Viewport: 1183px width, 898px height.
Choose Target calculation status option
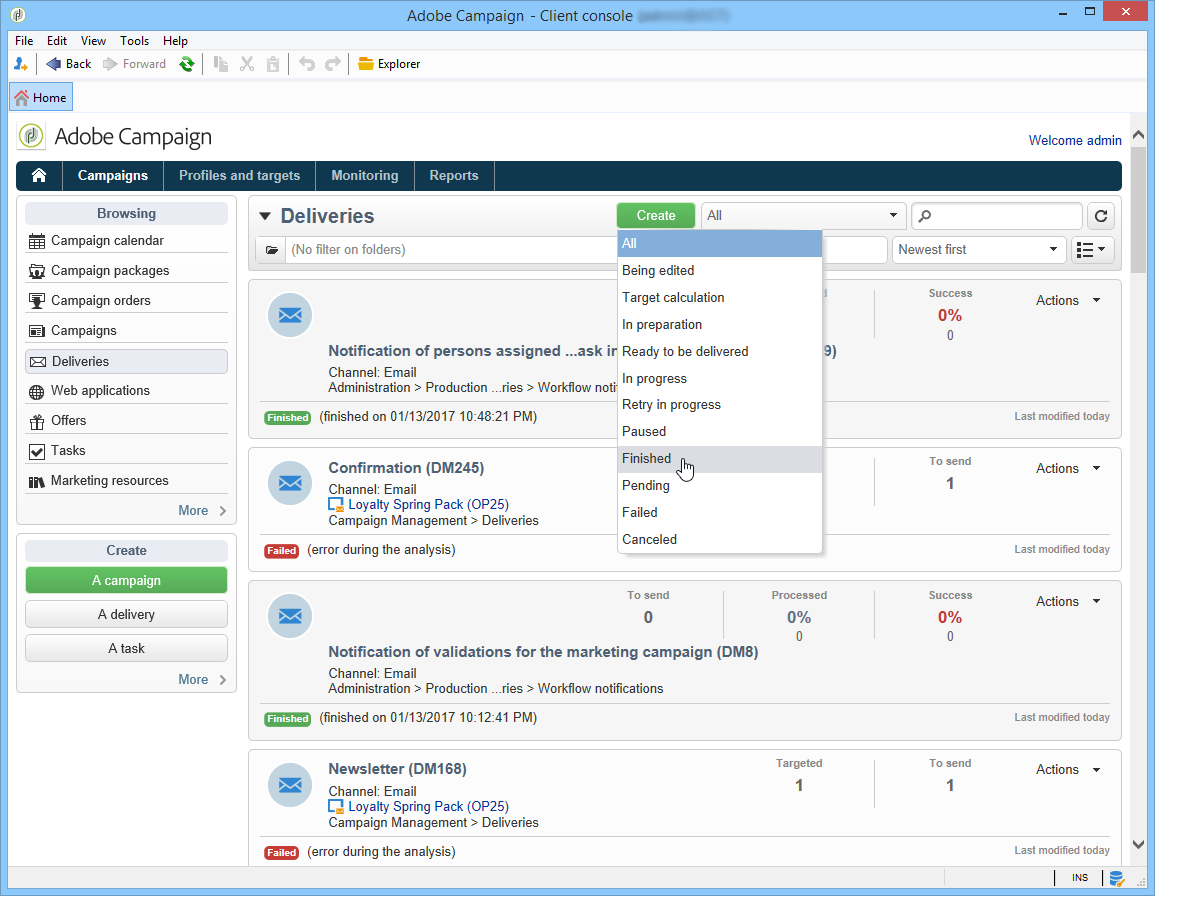pyautogui.click(x=720, y=298)
